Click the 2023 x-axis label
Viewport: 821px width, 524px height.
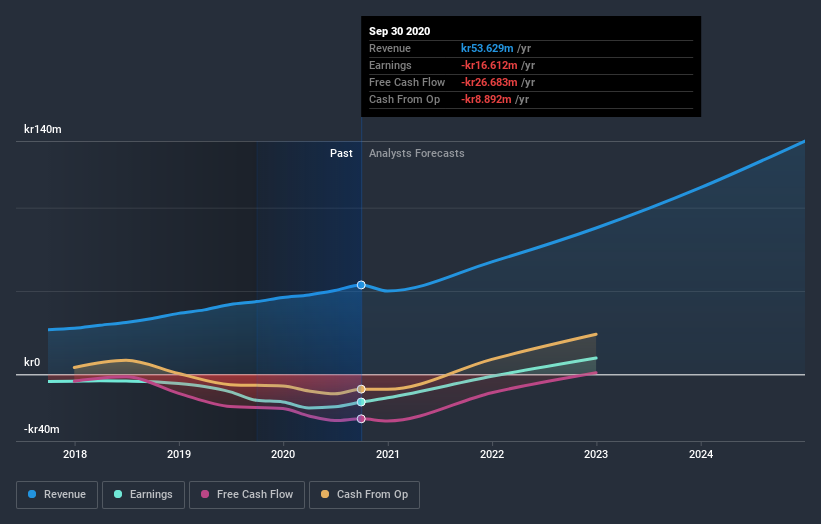tap(596, 454)
